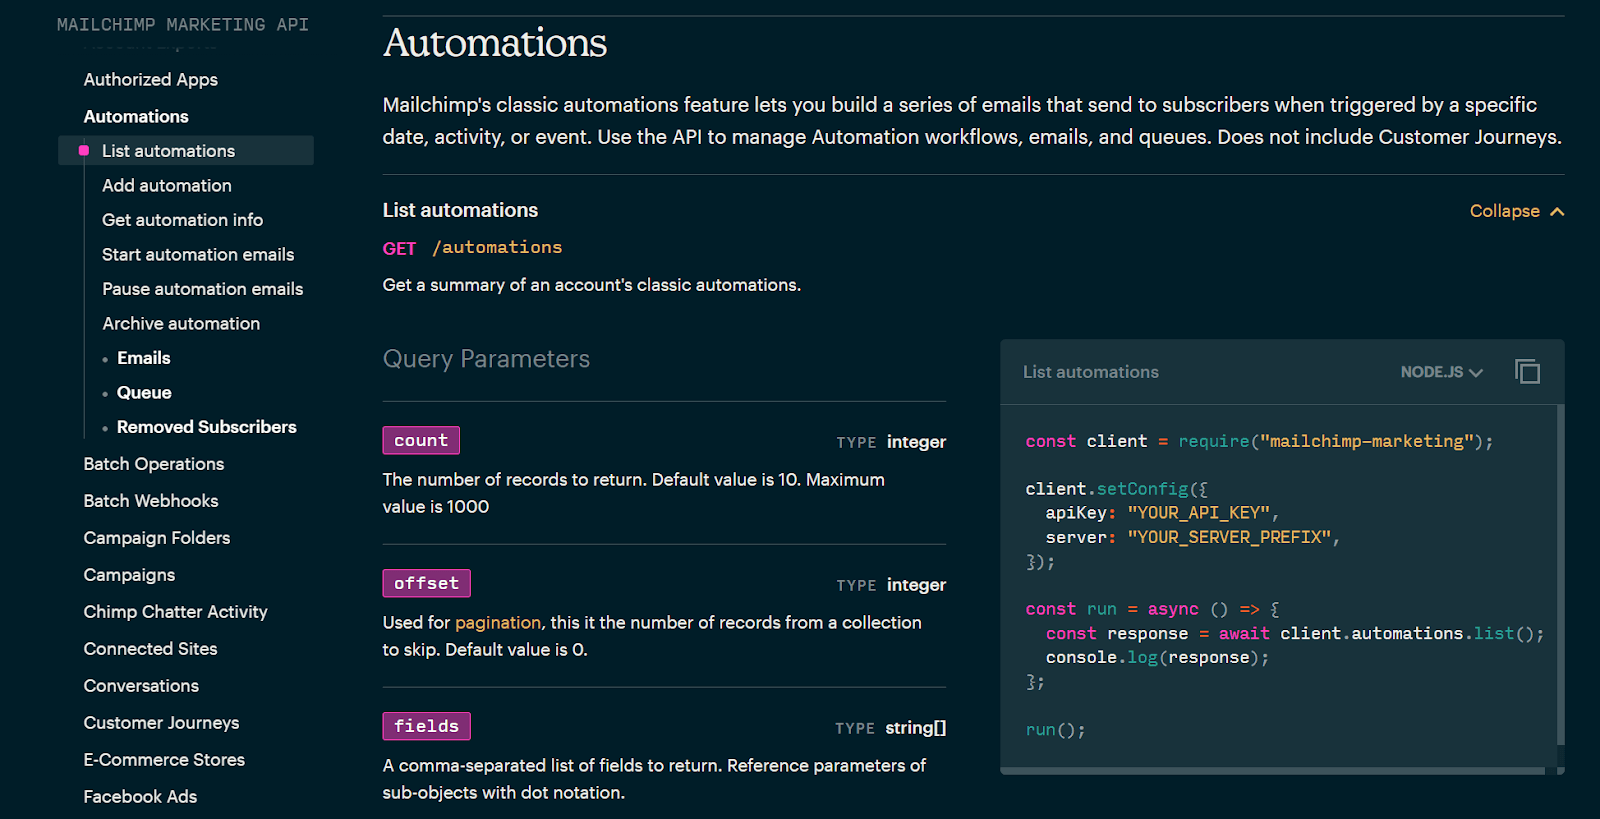
Task: Open the NODE.JS language dropdown
Action: [x=1441, y=372]
